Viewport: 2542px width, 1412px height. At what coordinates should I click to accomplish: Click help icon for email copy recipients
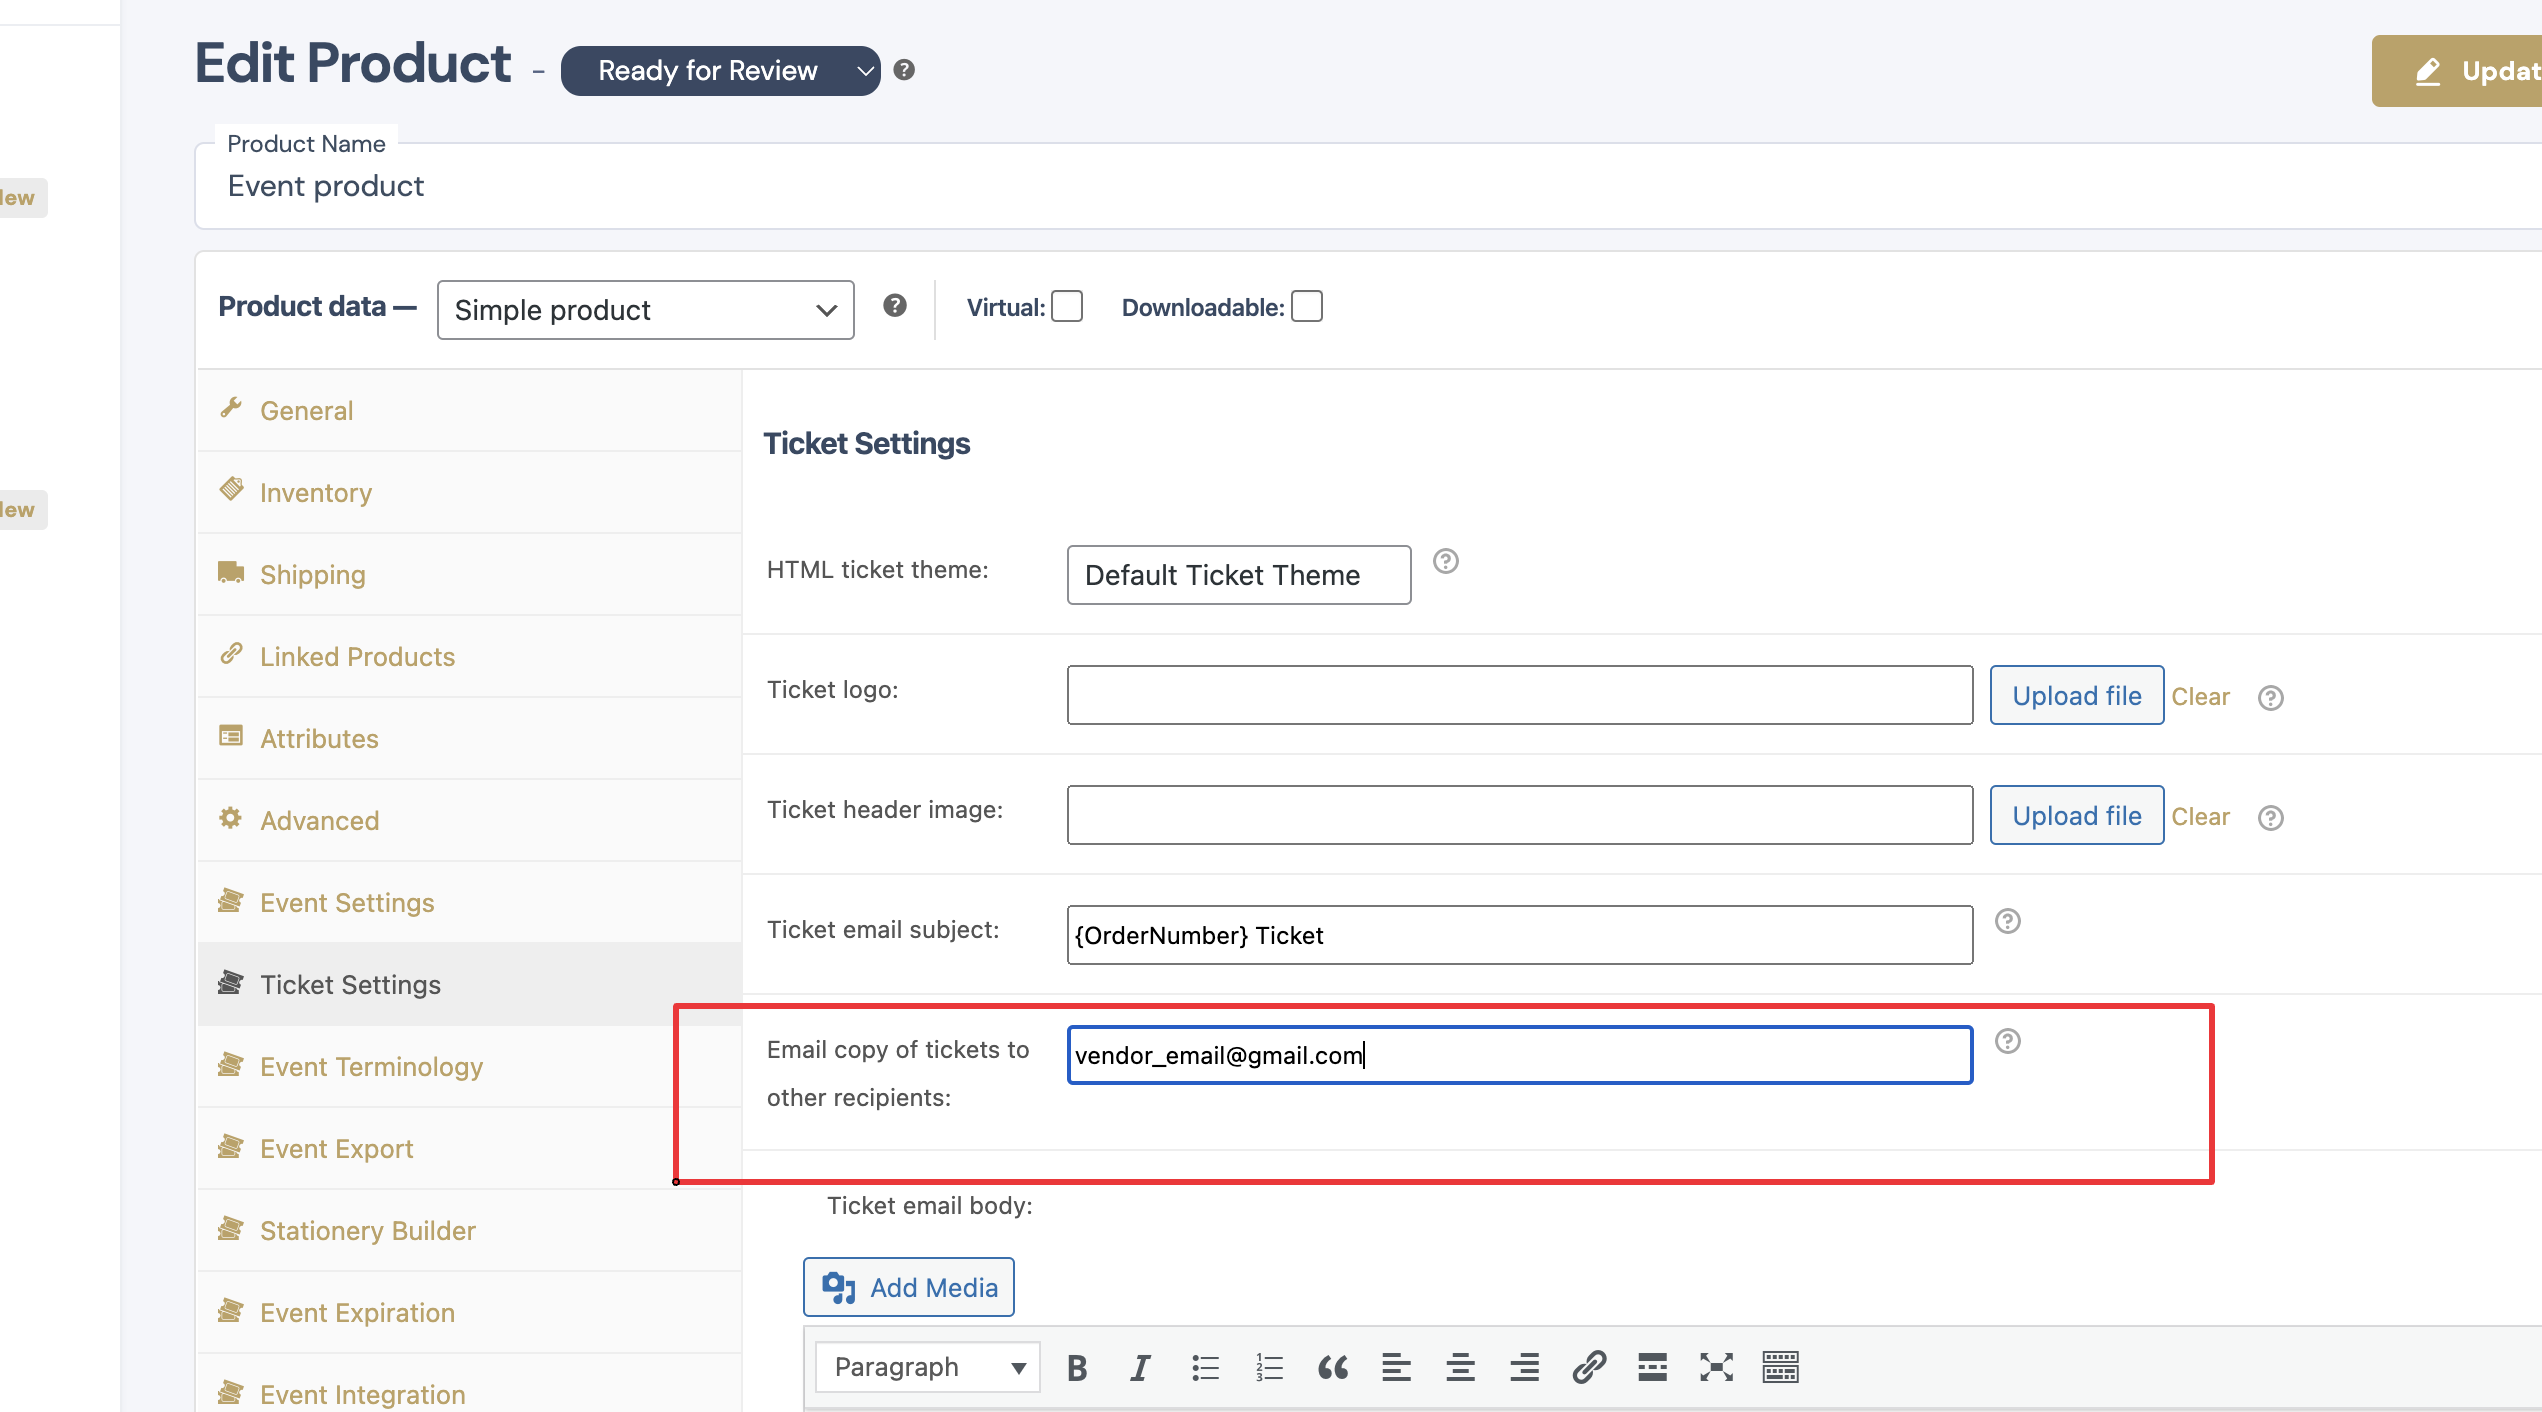2007,1041
